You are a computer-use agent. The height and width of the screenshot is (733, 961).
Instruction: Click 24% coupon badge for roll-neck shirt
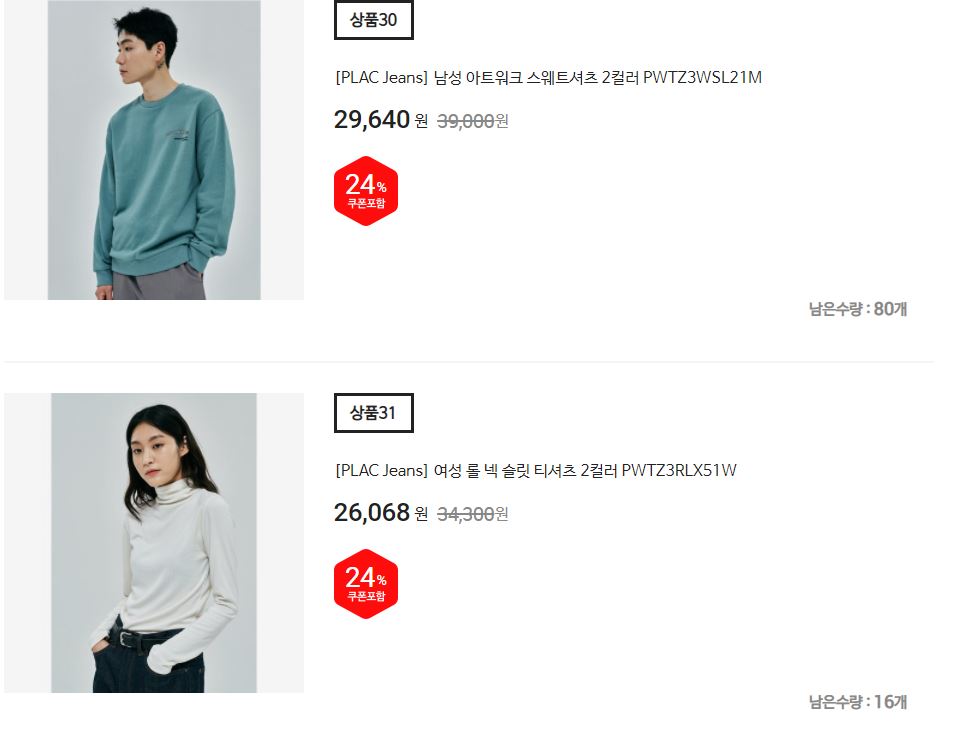[366, 583]
